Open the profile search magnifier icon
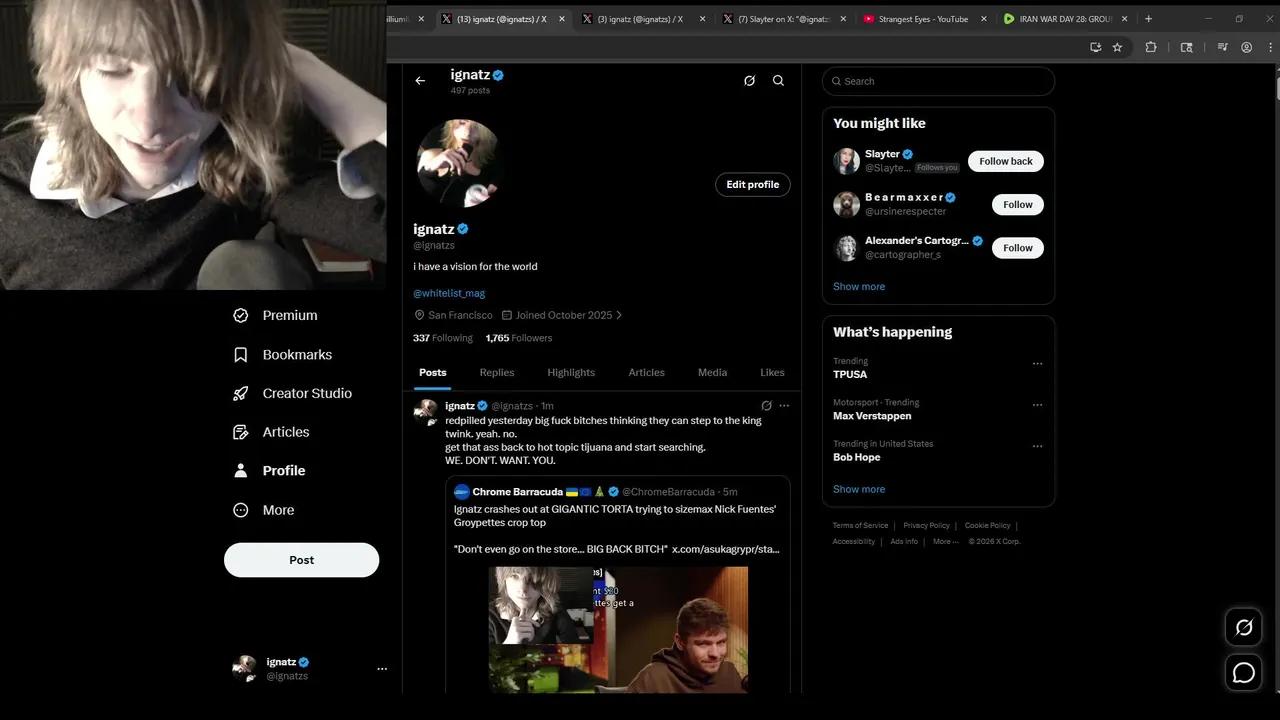 tap(778, 81)
